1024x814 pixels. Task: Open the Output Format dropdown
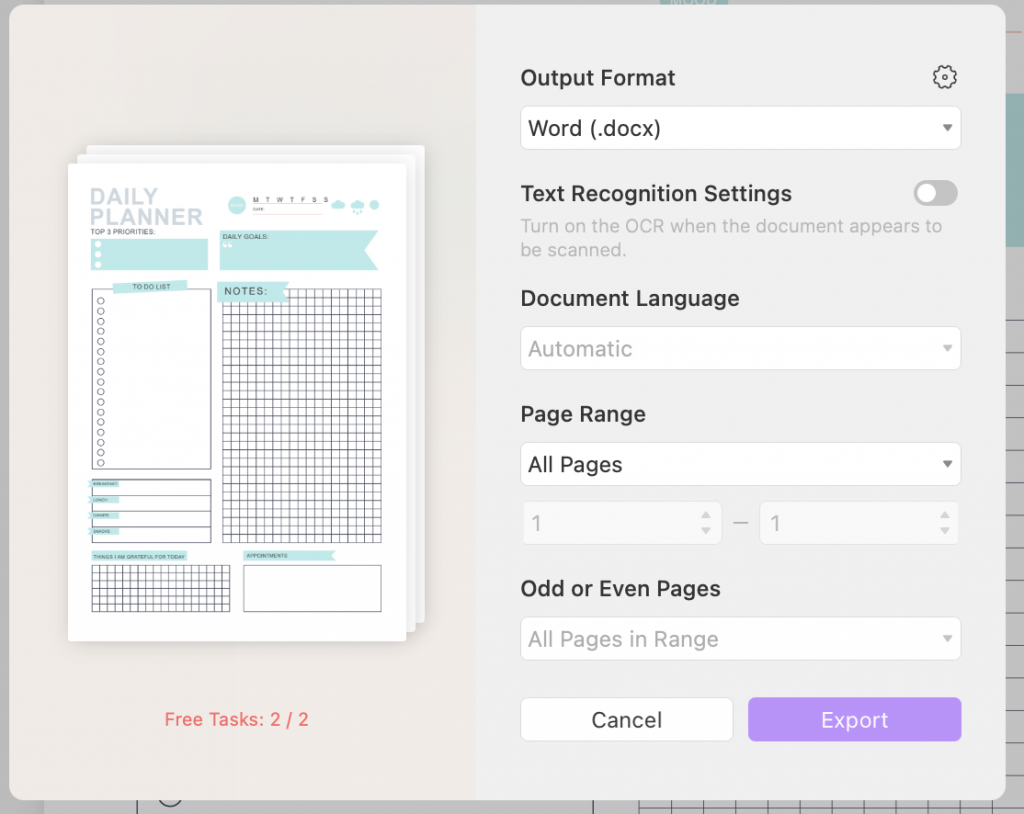pos(740,128)
